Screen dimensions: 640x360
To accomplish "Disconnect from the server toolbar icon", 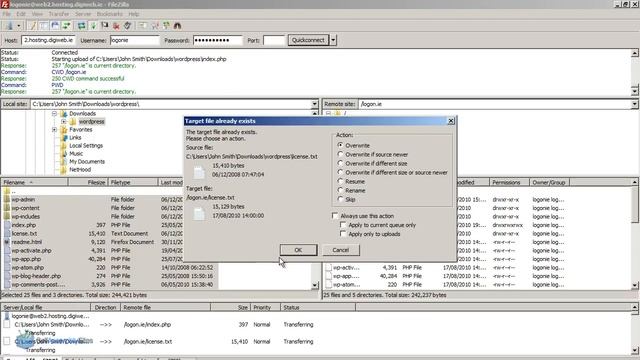I will point(116,26).
